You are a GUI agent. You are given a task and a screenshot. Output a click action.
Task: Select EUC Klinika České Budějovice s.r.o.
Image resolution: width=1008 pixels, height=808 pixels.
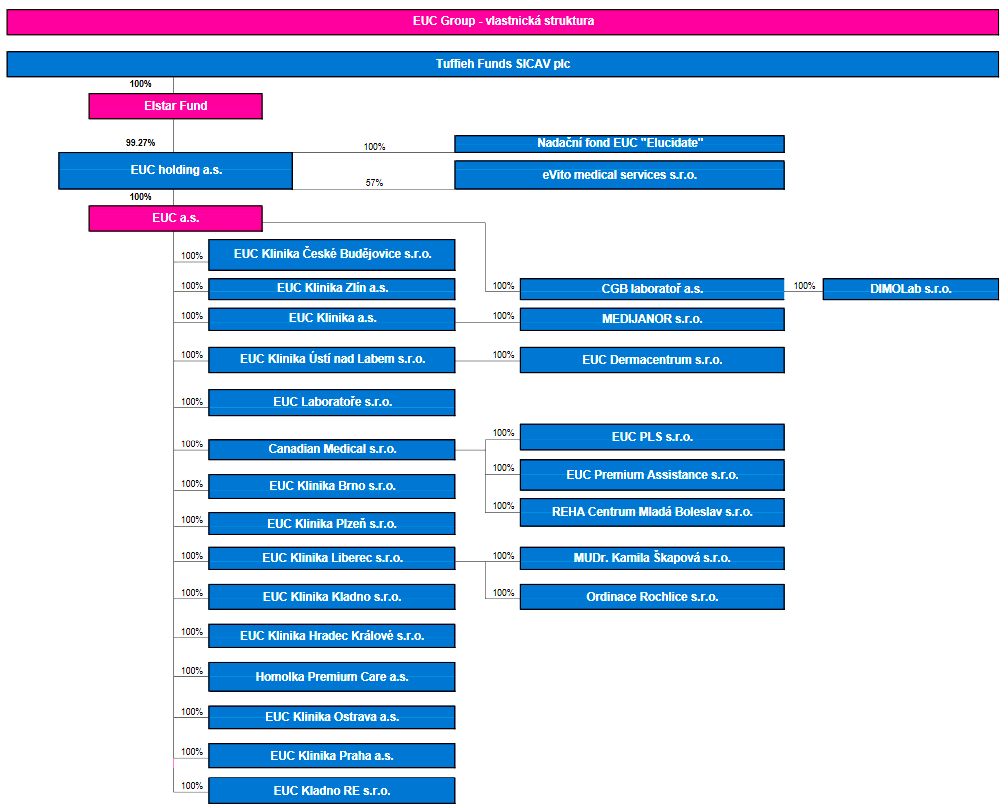click(332, 255)
